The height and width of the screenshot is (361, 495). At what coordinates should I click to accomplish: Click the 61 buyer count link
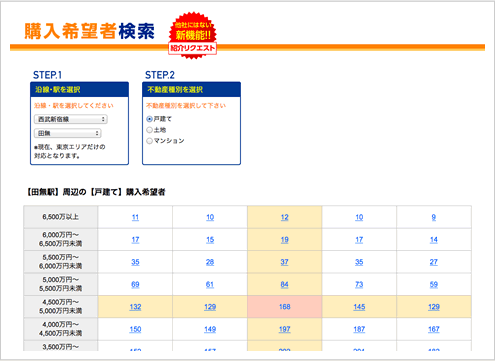coord(210,284)
